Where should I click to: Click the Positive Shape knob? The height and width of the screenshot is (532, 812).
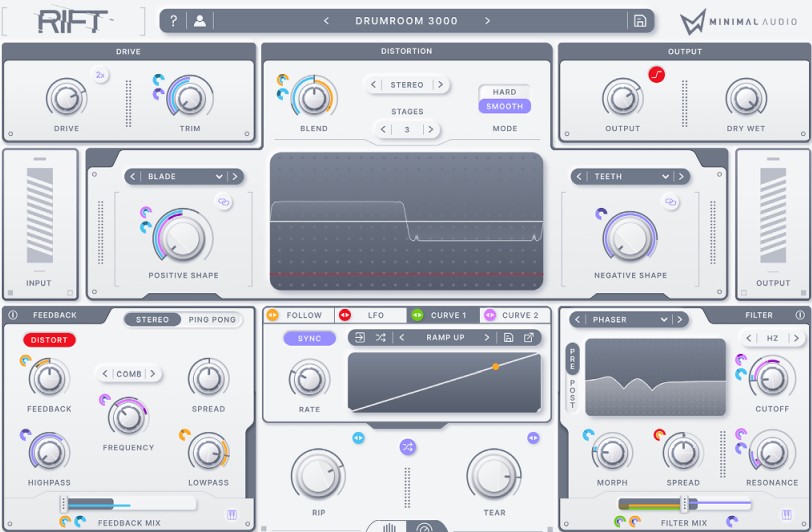(182, 237)
